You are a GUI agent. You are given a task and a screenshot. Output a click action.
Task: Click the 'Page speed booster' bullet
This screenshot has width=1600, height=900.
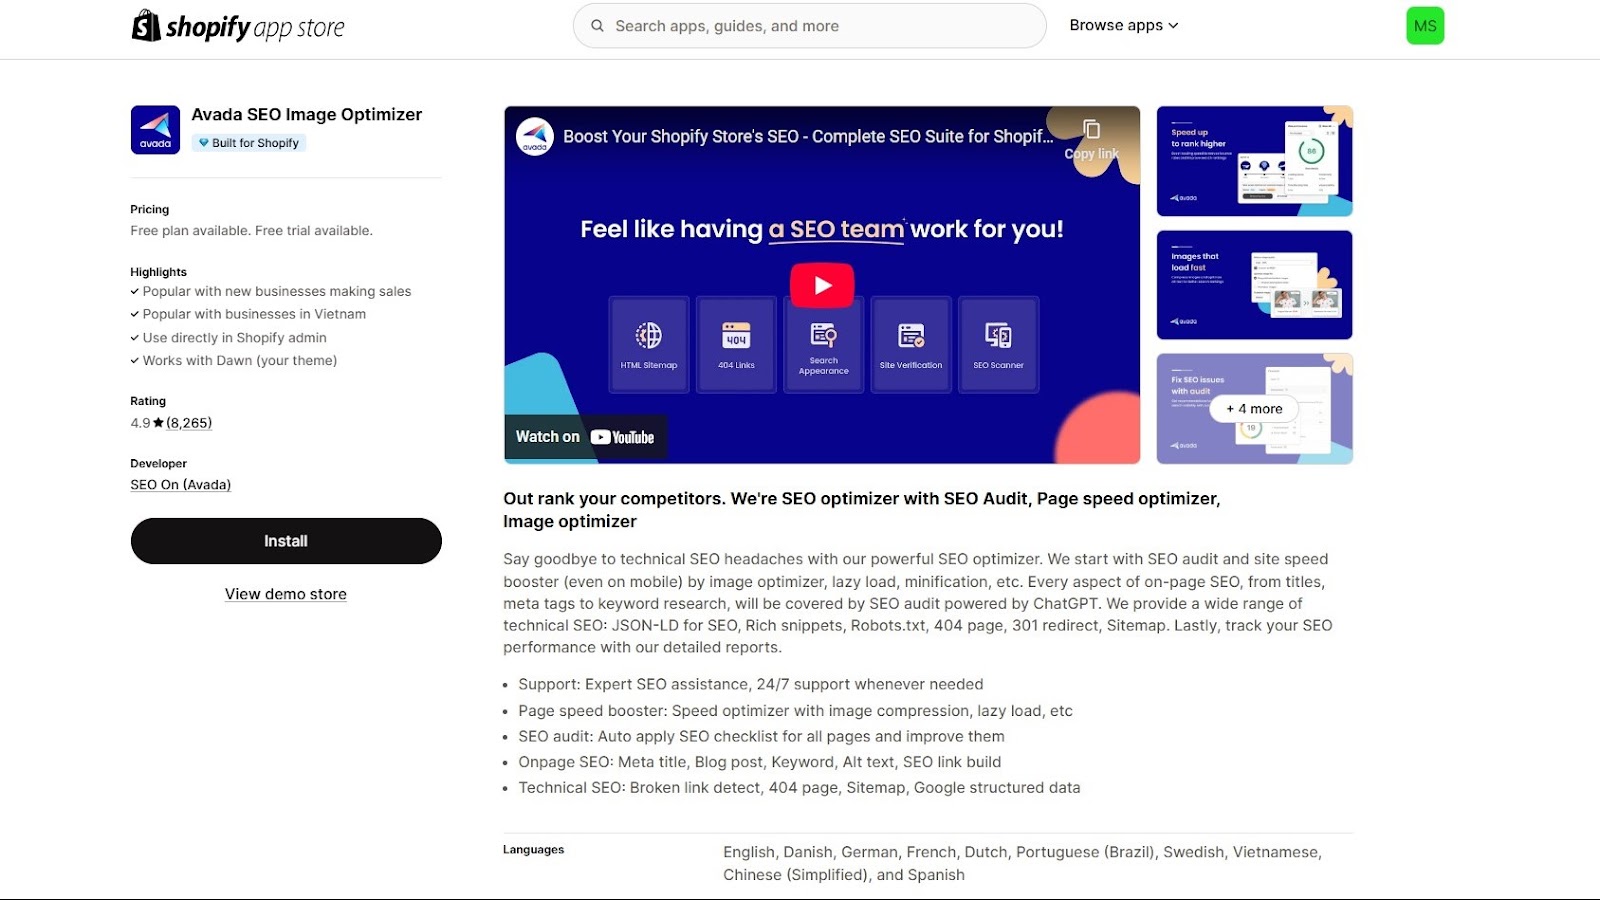(795, 711)
